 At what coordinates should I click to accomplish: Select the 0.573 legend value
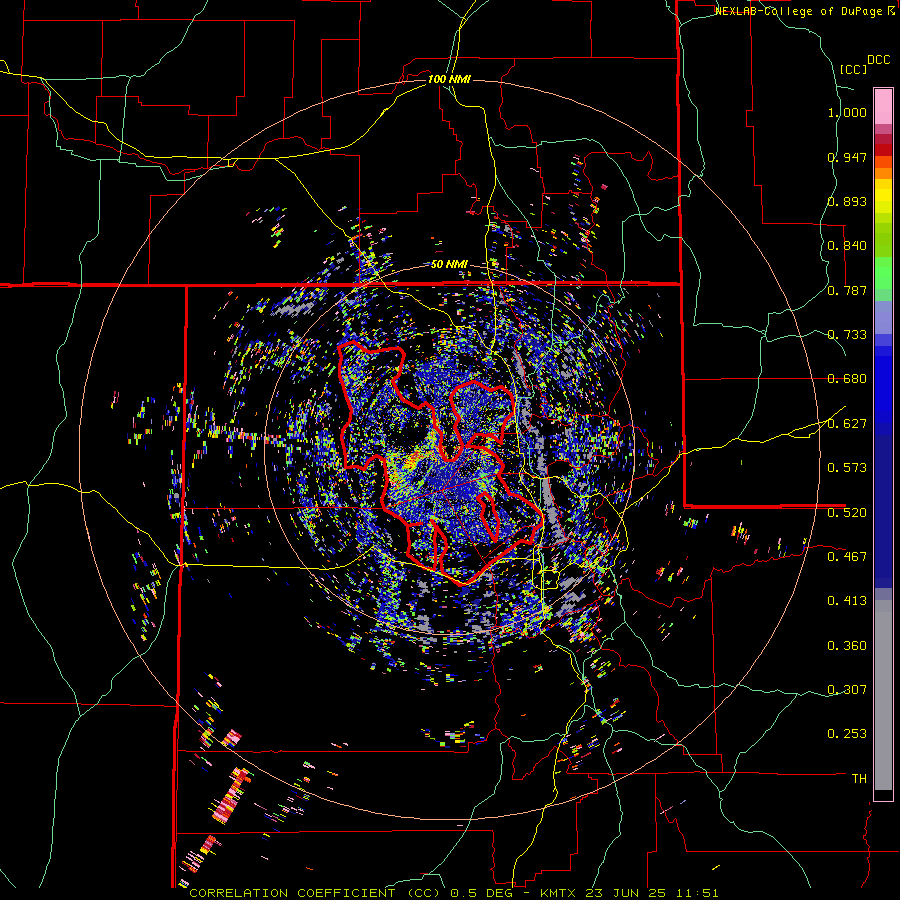[x=847, y=467]
